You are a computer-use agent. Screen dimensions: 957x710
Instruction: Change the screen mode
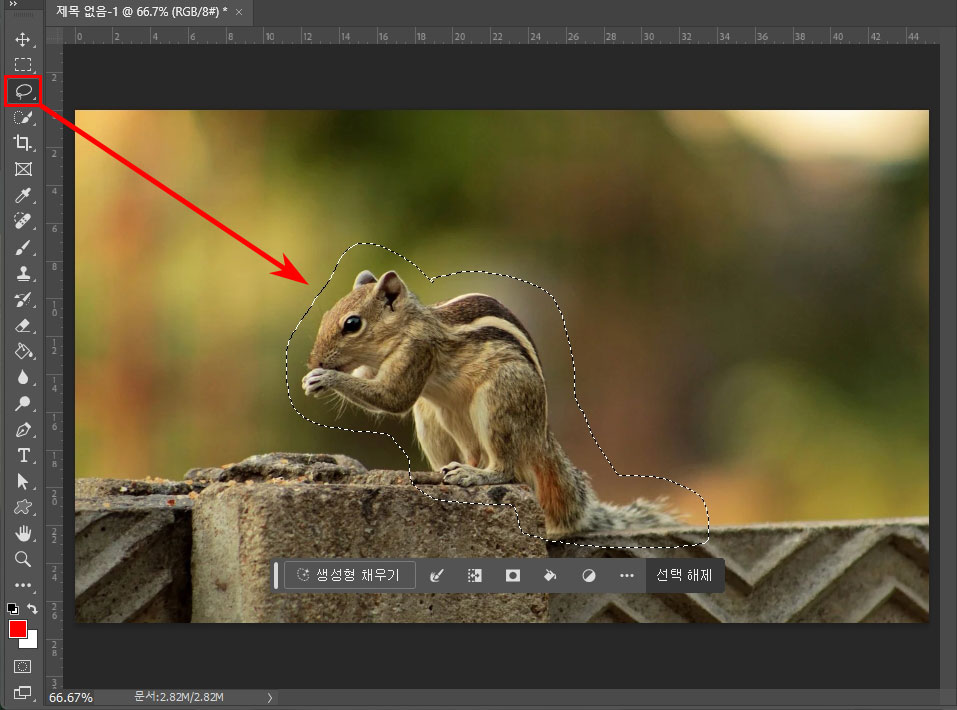point(23,692)
